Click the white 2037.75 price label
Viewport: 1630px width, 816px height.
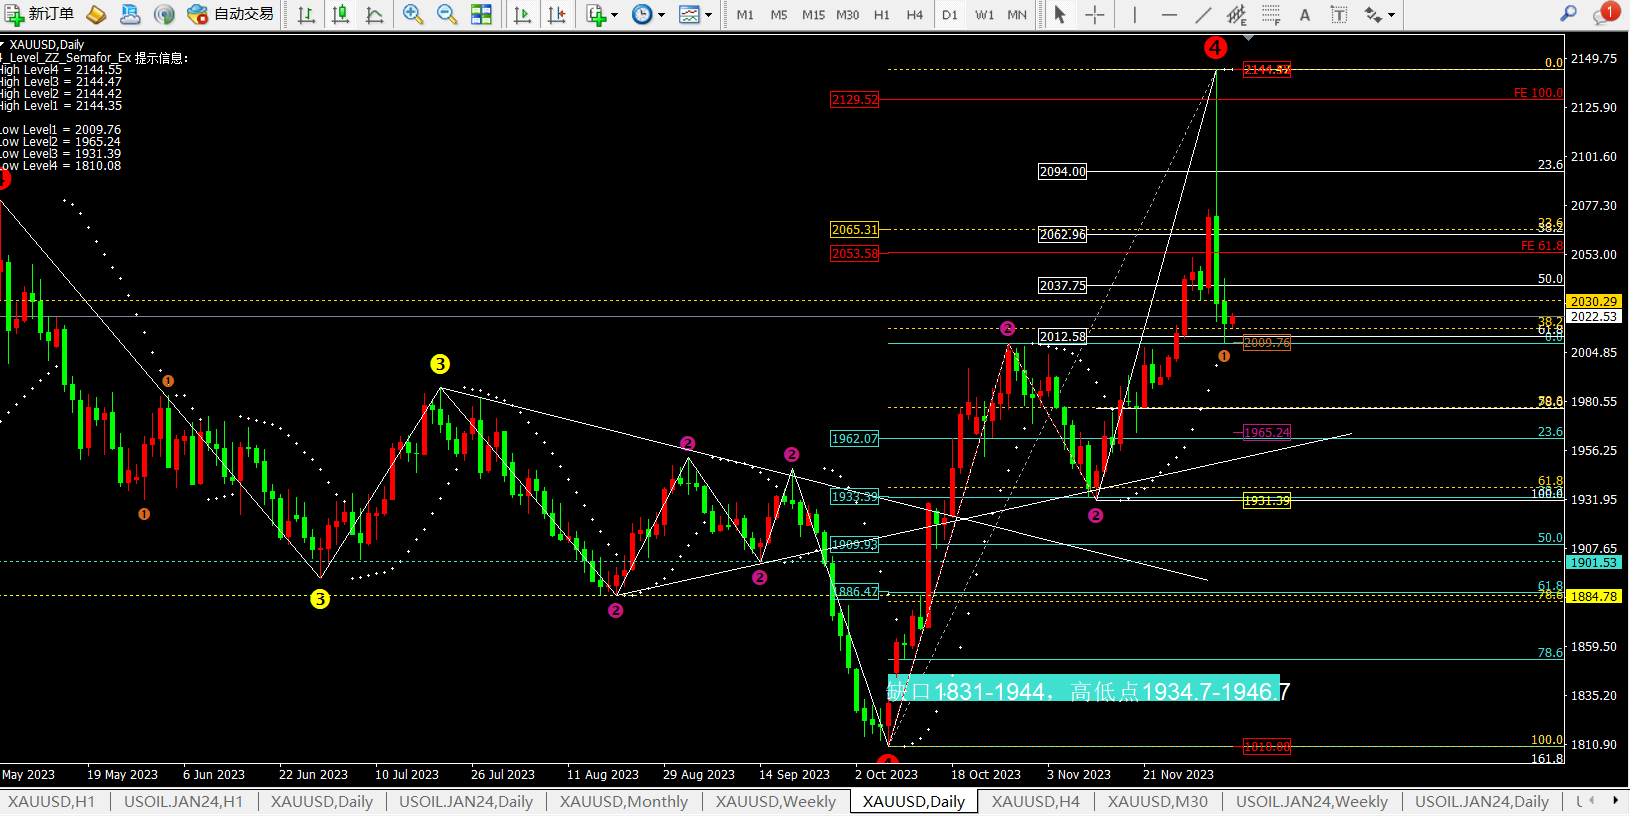click(x=1062, y=285)
